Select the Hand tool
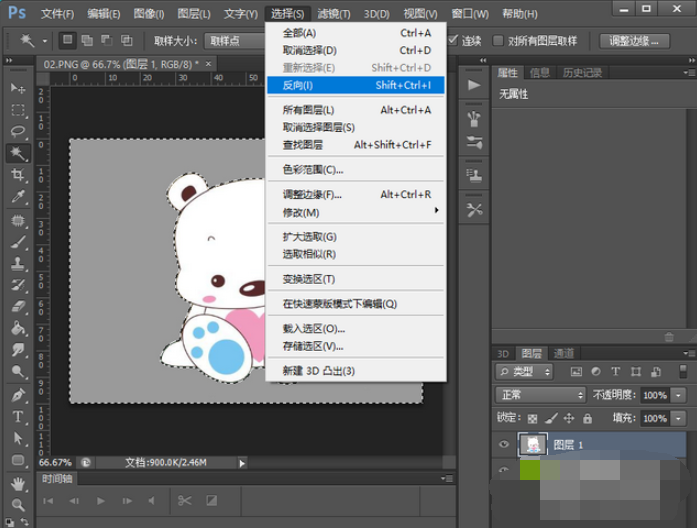The height and width of the screenshot is (528, 697). pyautogui.click(x=18, y=484)
